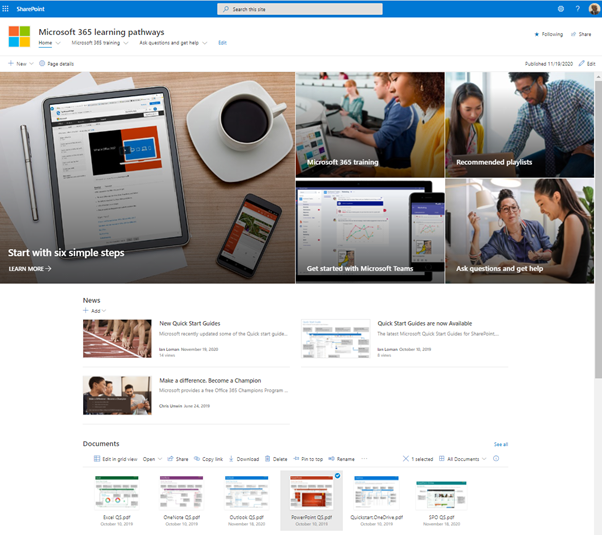Select the SPO QS.pdf document thumbnail

441,495
